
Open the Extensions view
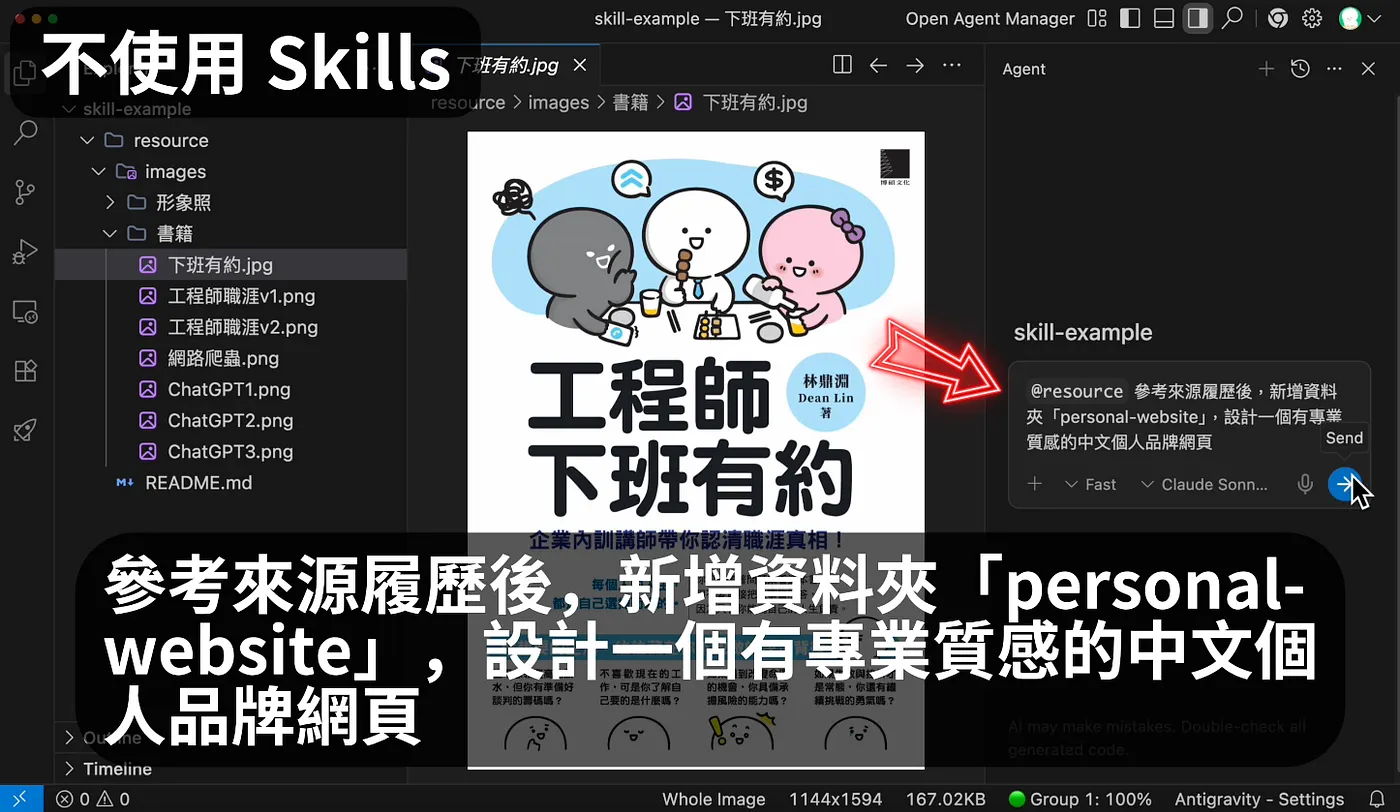tap(26, 371)
